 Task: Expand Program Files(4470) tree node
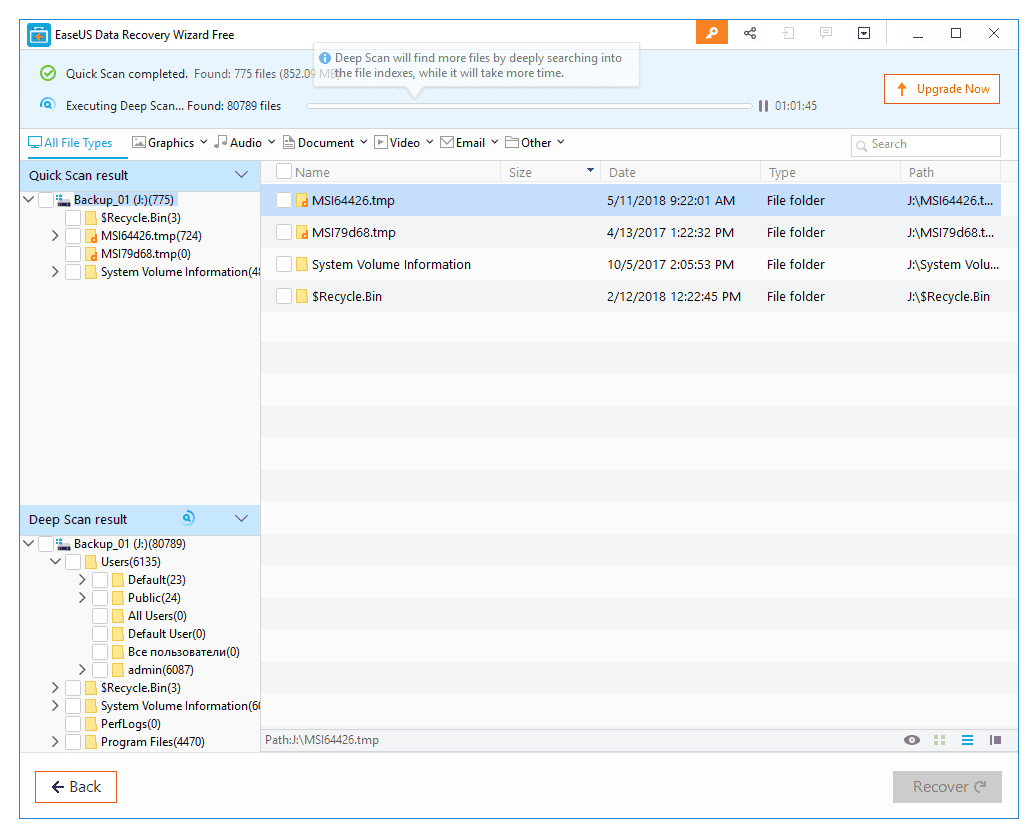pos(55,742)
